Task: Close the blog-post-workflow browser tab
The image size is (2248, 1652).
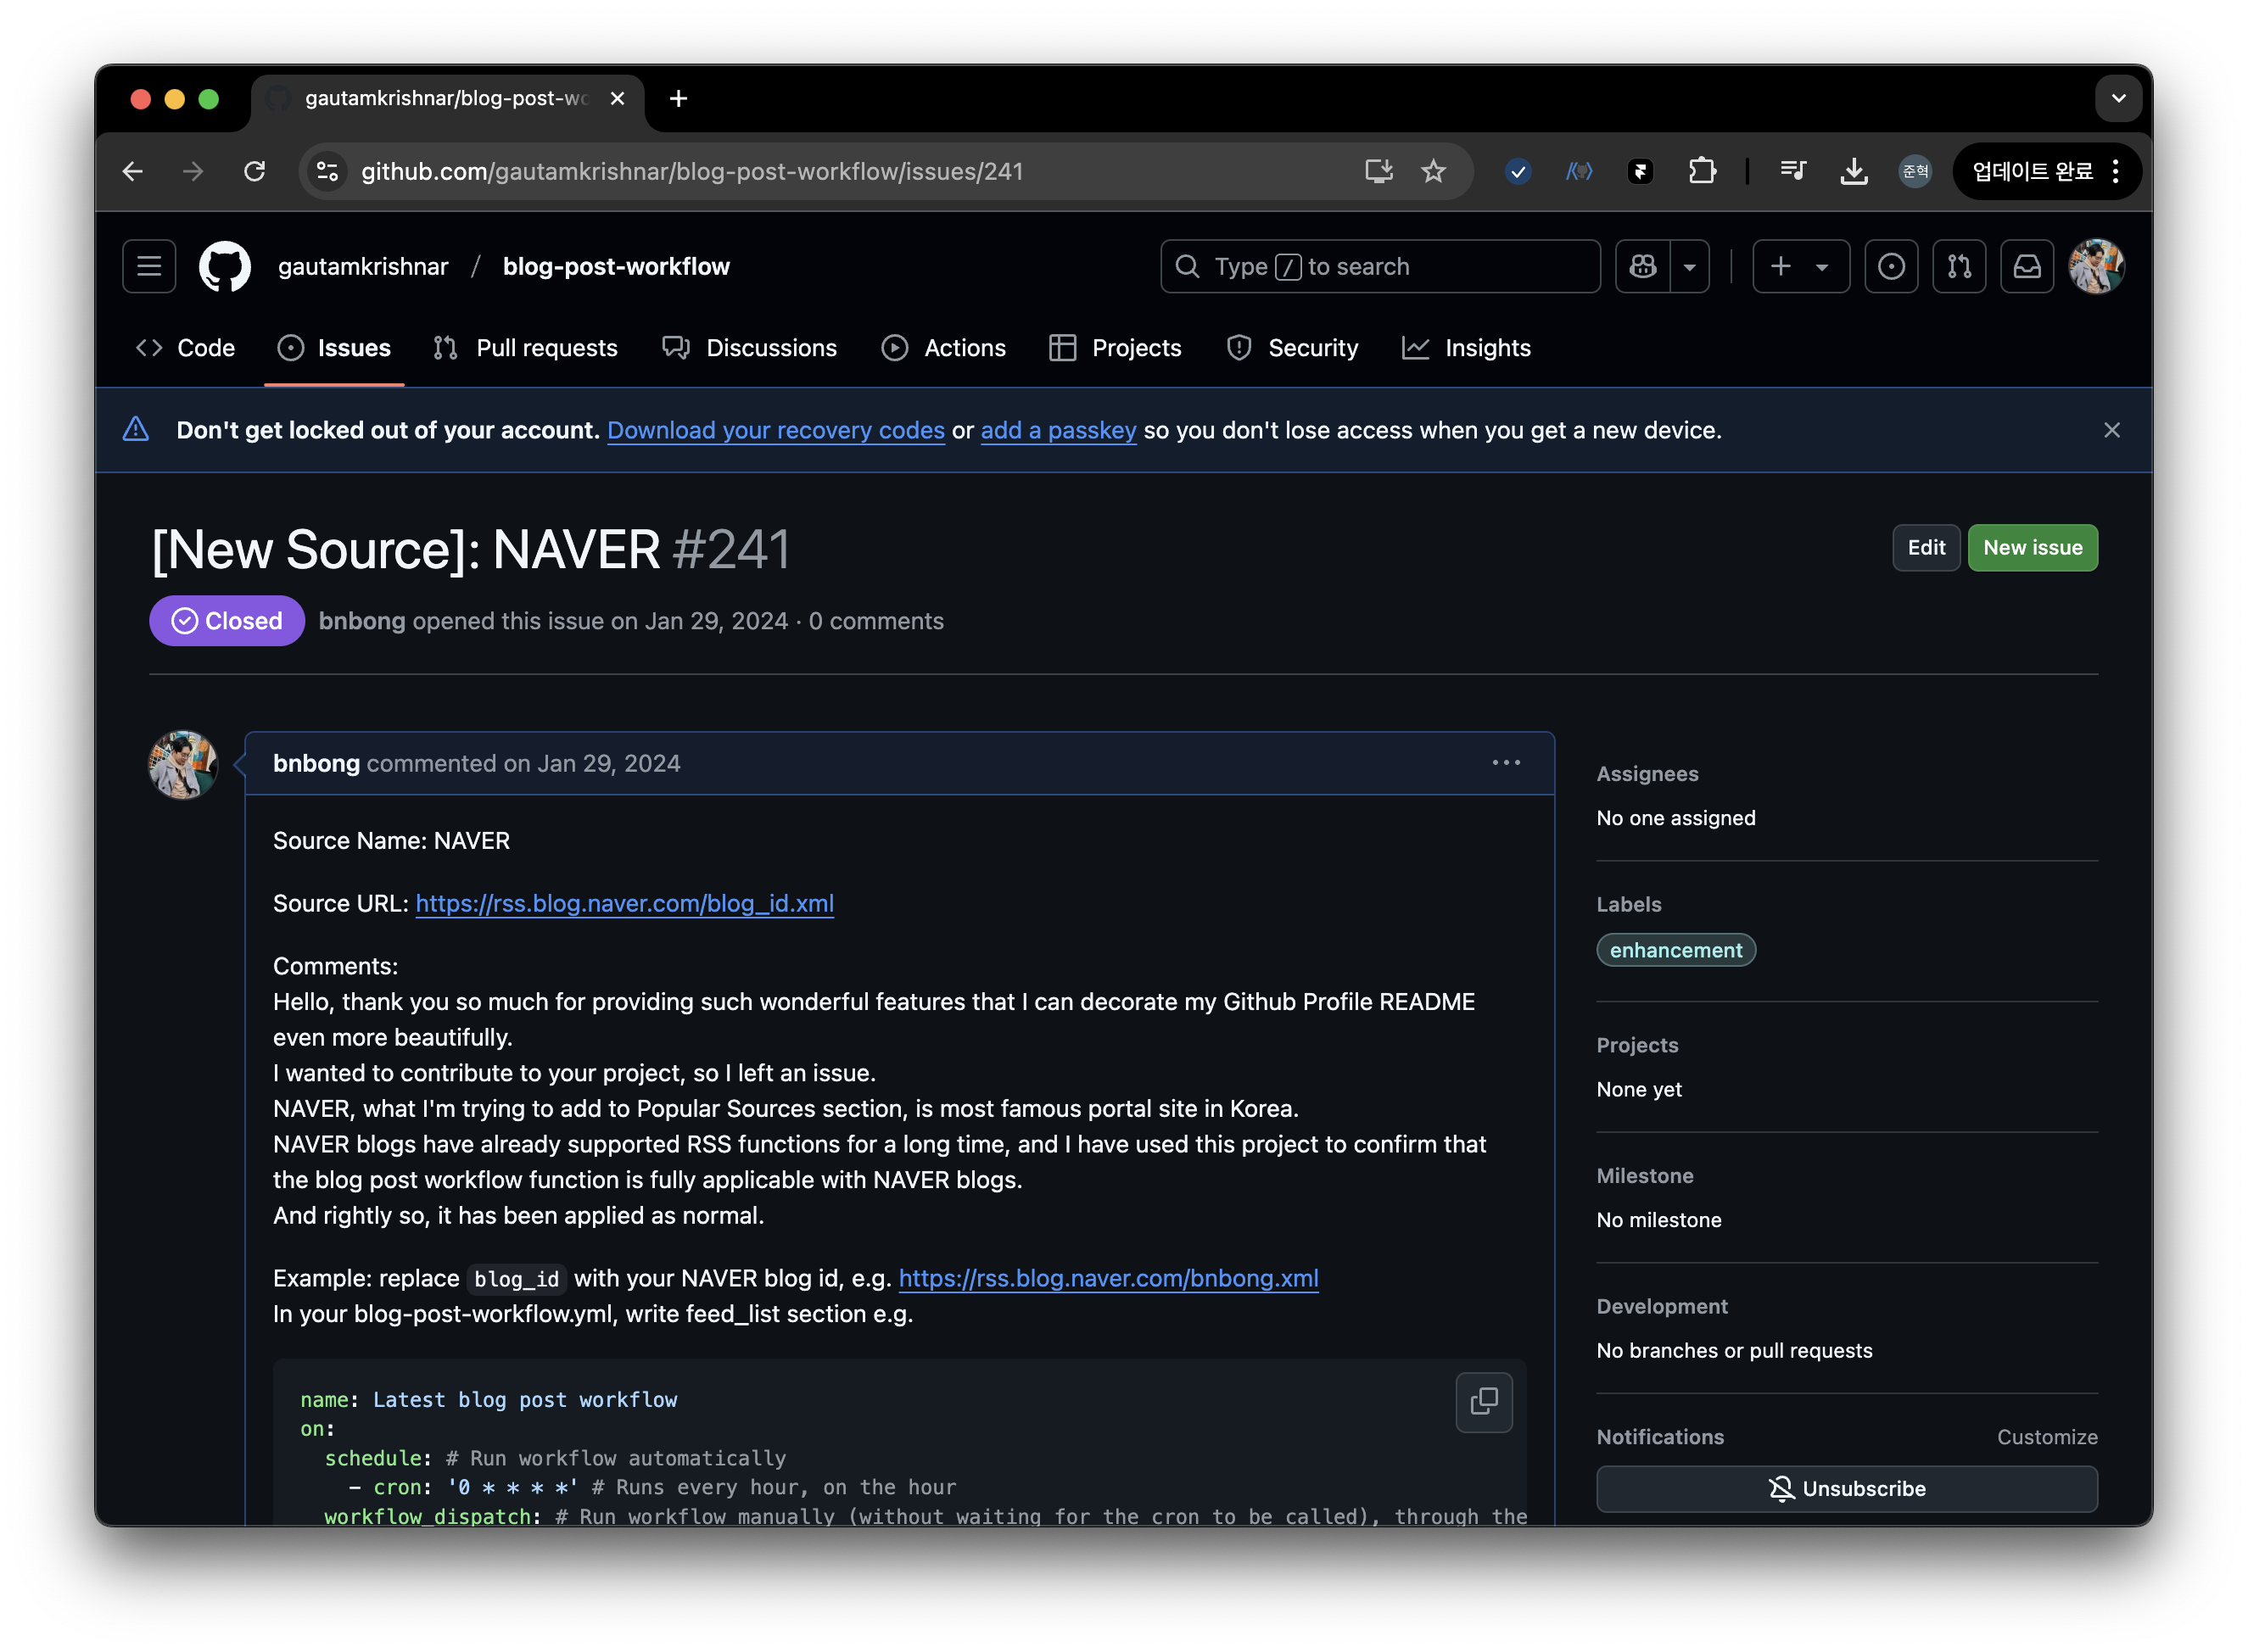Action: 617,99
